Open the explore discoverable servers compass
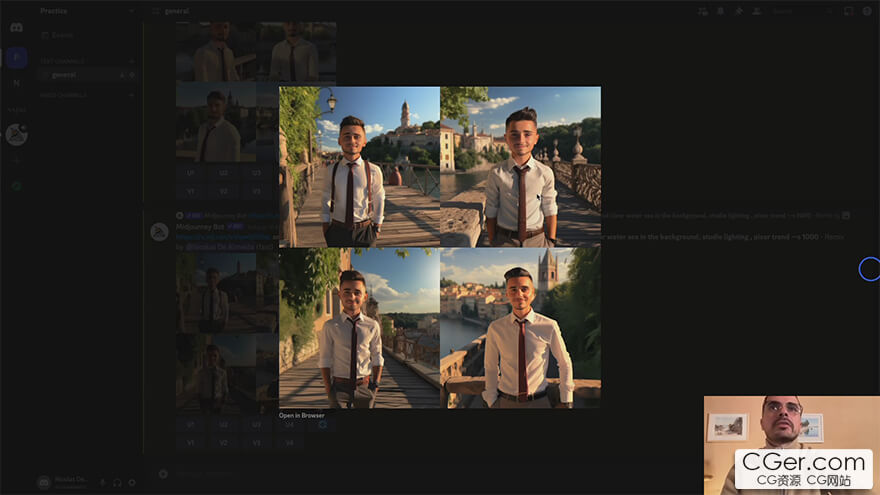The width and height of the screenshot is (880, 495). click(x=16, y=186)
